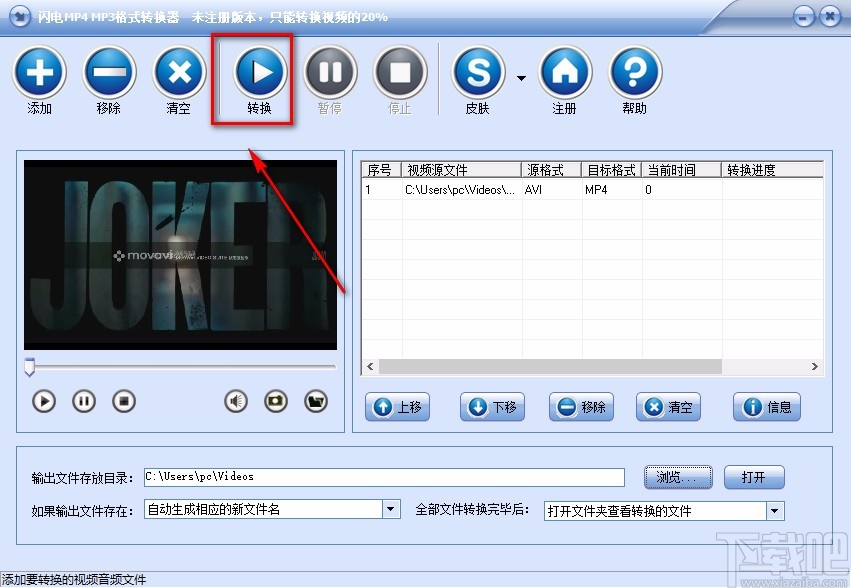The height and width of the screenshot is (588, 851).
Task: Click the 清空 icon to empty the list
Action: (179, 70)
